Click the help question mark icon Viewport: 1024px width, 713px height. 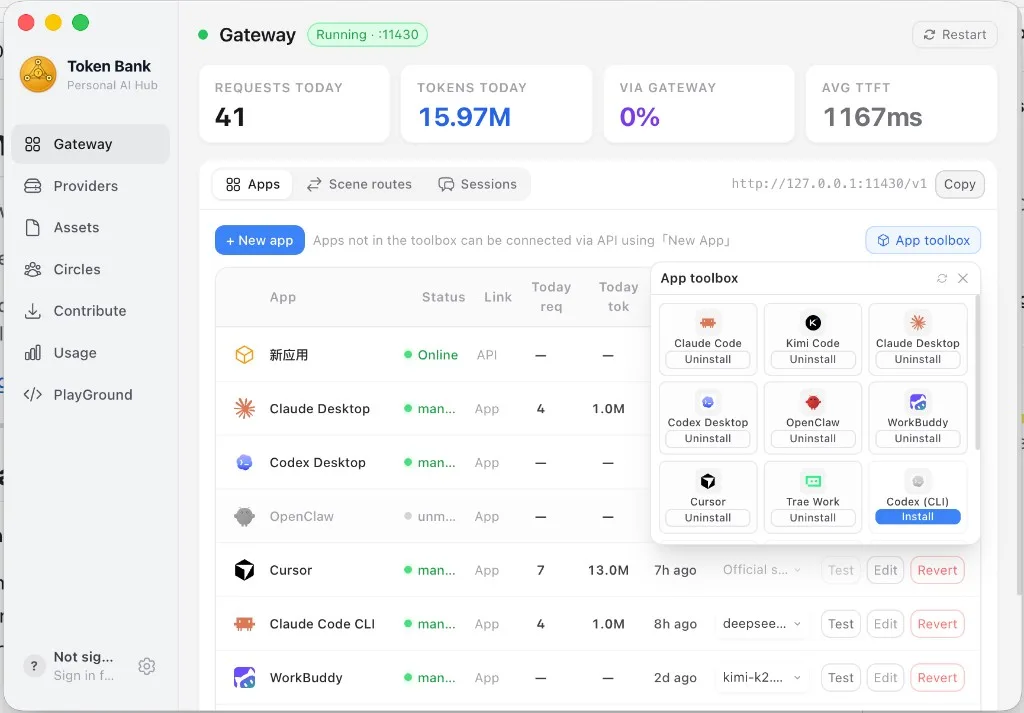point(34,666)
